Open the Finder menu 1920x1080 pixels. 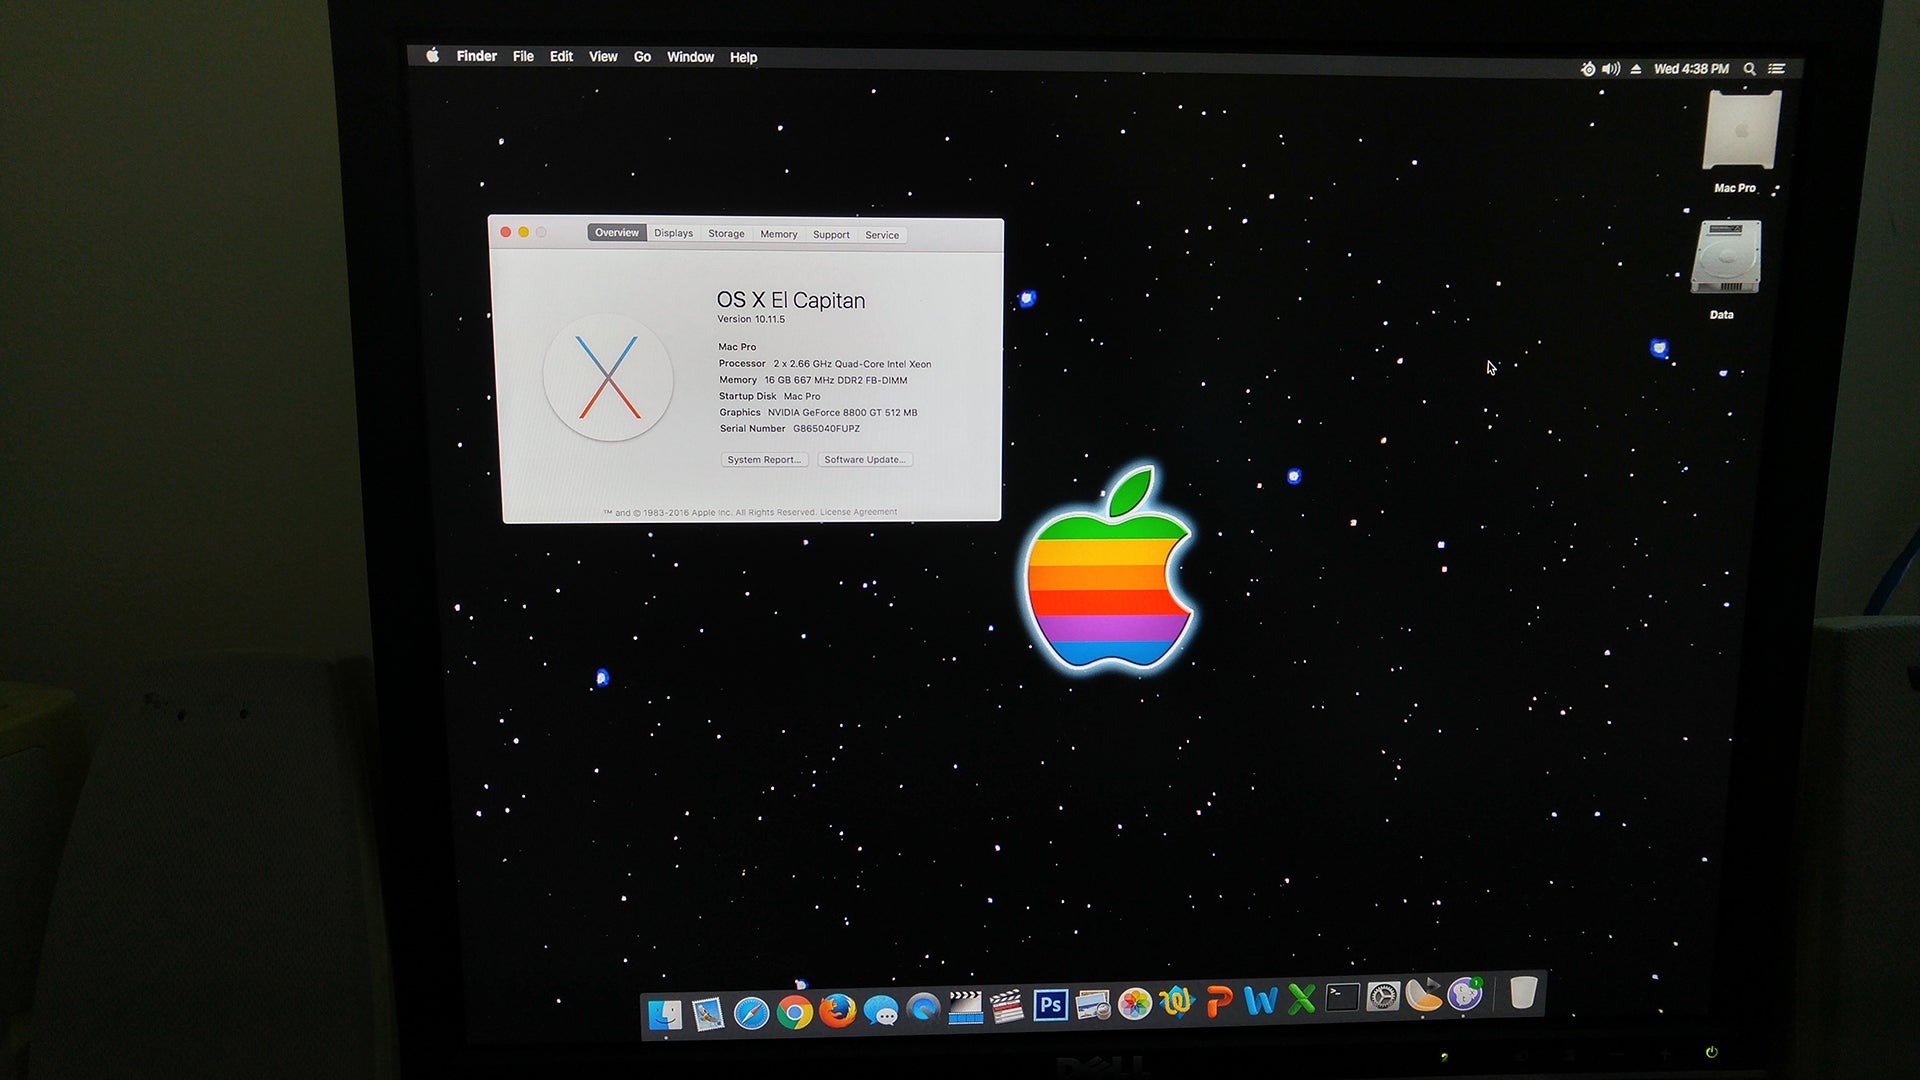coord(477,56)
